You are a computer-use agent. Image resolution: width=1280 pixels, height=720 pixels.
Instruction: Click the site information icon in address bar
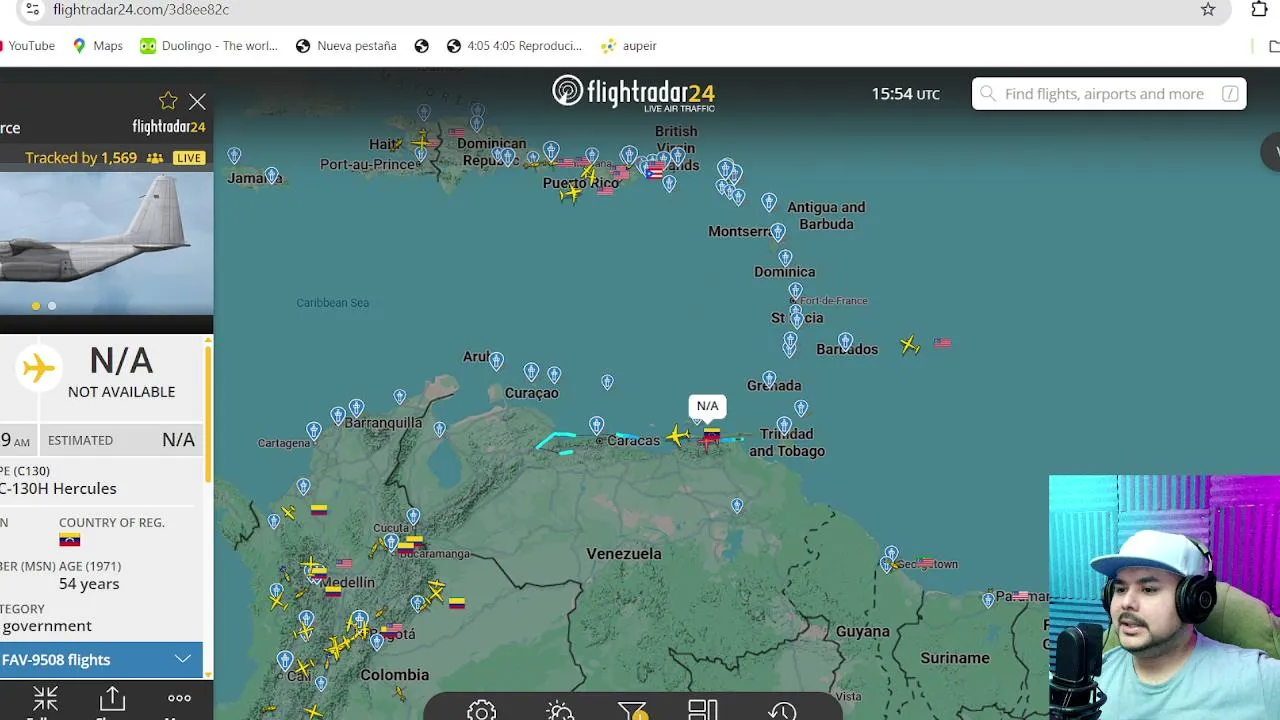[x=32, y=9]
